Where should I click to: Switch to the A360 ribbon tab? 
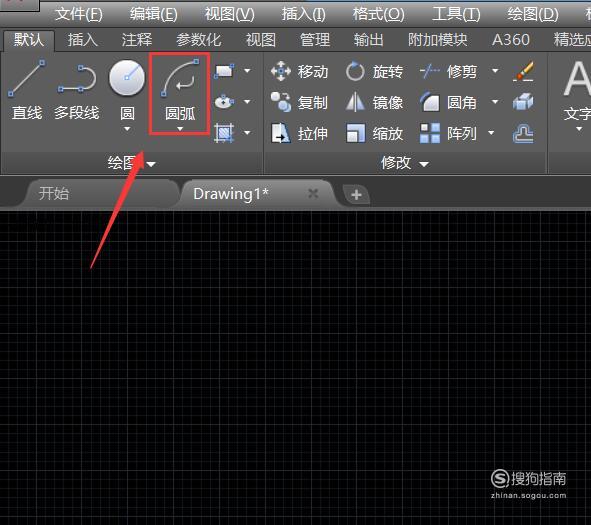tap(511, 40)
